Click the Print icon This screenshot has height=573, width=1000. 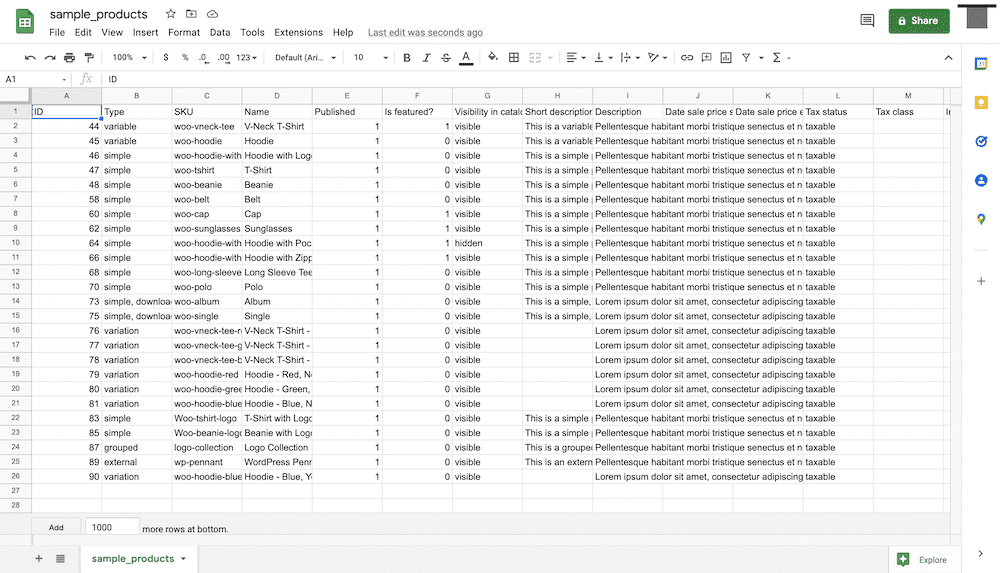pos(69,58)
